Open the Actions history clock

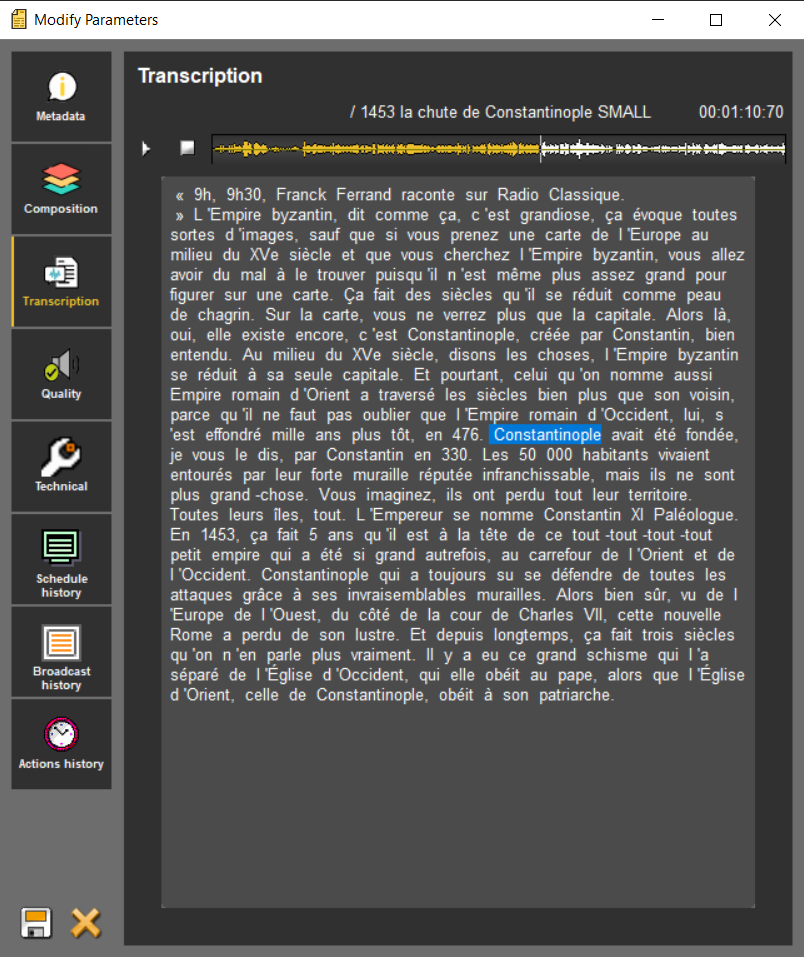tap(61, 744)
